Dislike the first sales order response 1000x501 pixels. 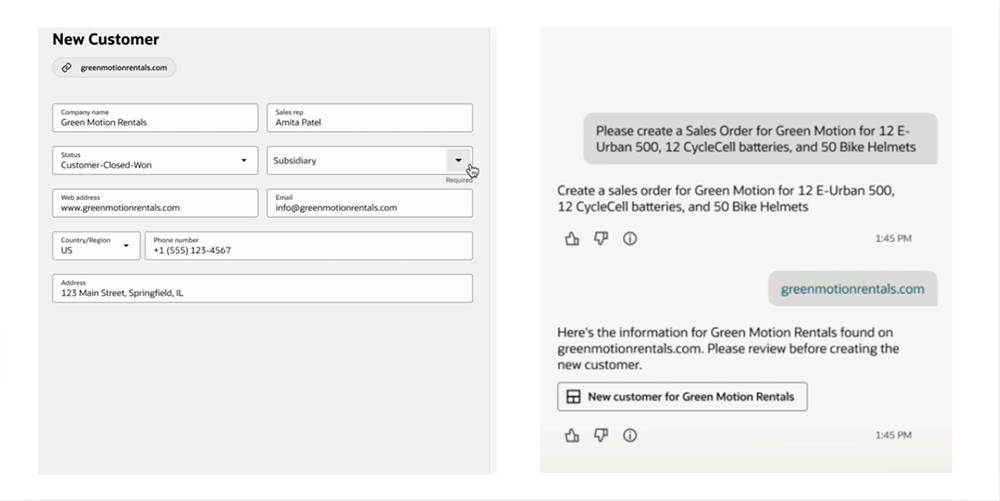pyautogui.click(x=601, y=239)
